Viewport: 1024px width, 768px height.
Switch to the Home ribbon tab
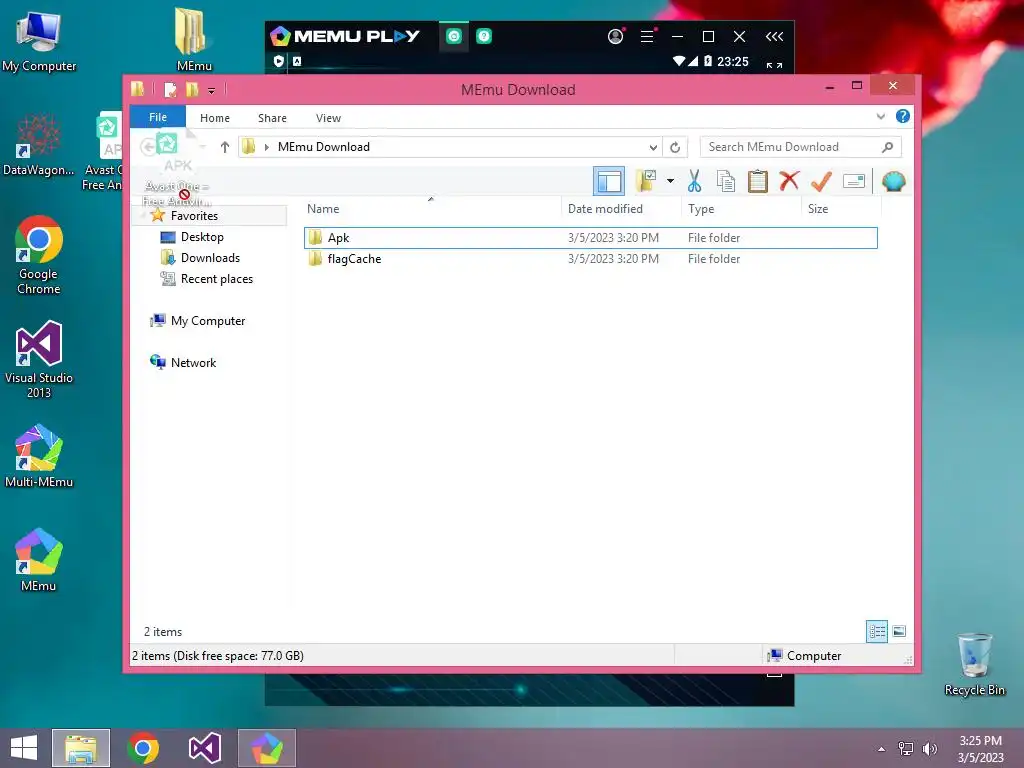pyautogui.click(x=215, y=118)
